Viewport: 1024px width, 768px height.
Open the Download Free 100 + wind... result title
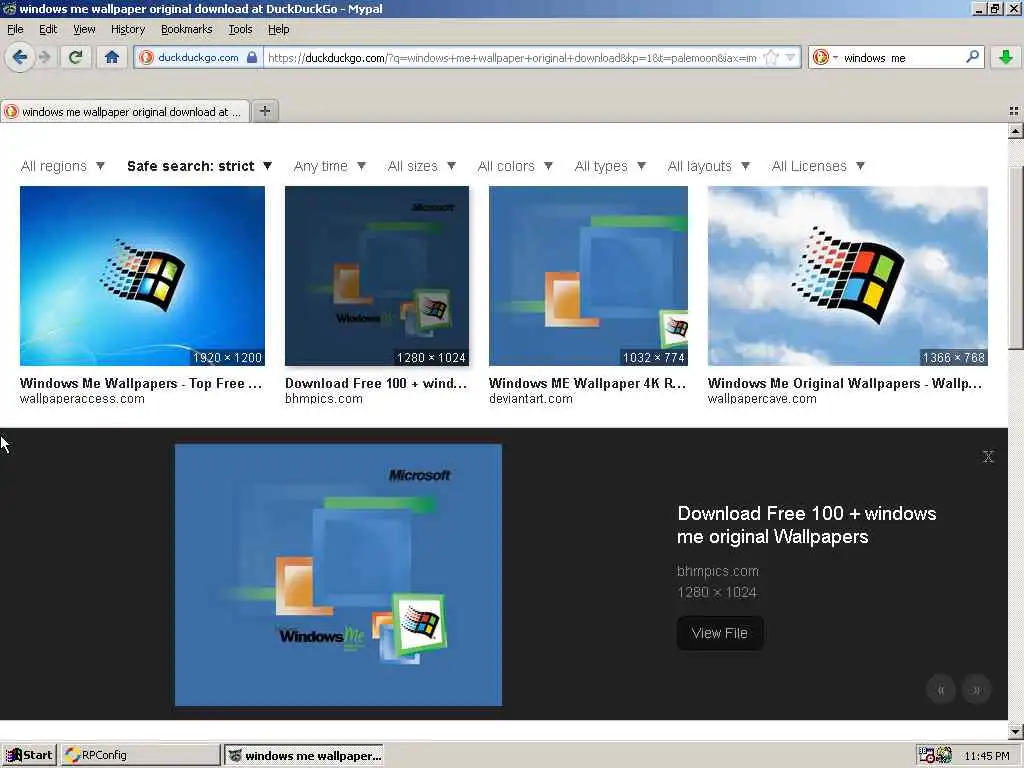376,383
